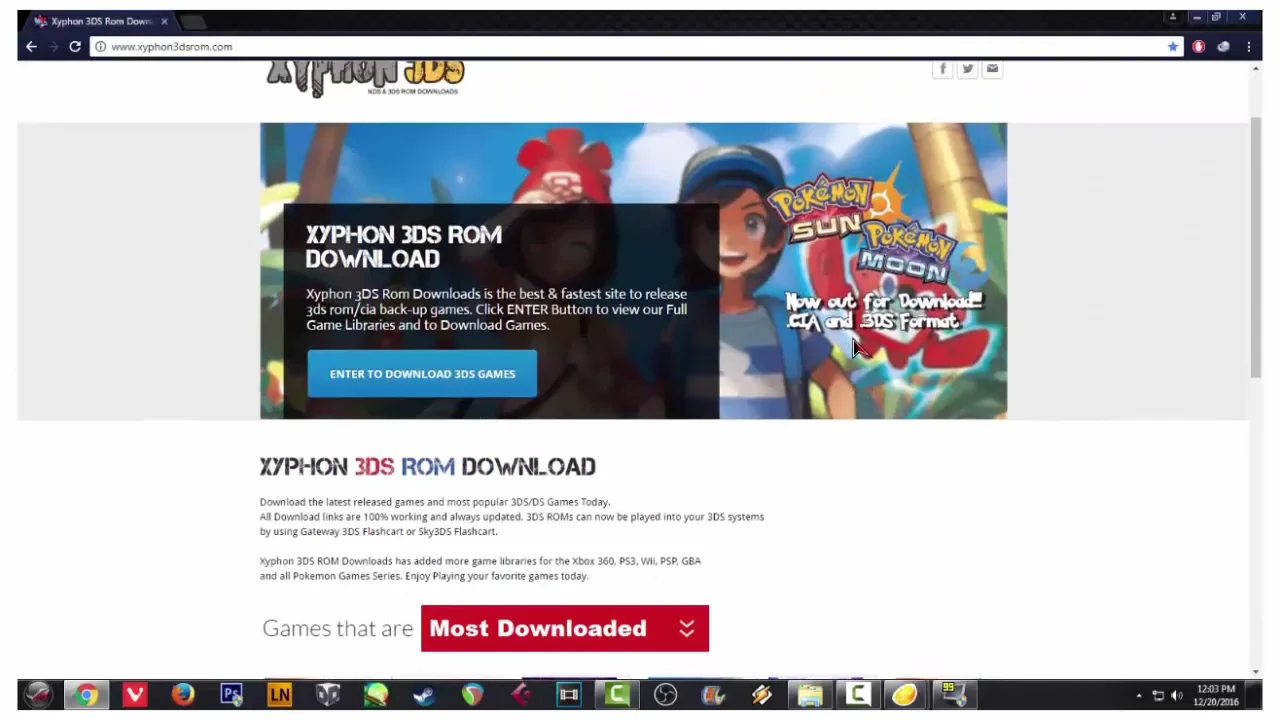Click the 'Games that are' text

[x=337, y=628]
